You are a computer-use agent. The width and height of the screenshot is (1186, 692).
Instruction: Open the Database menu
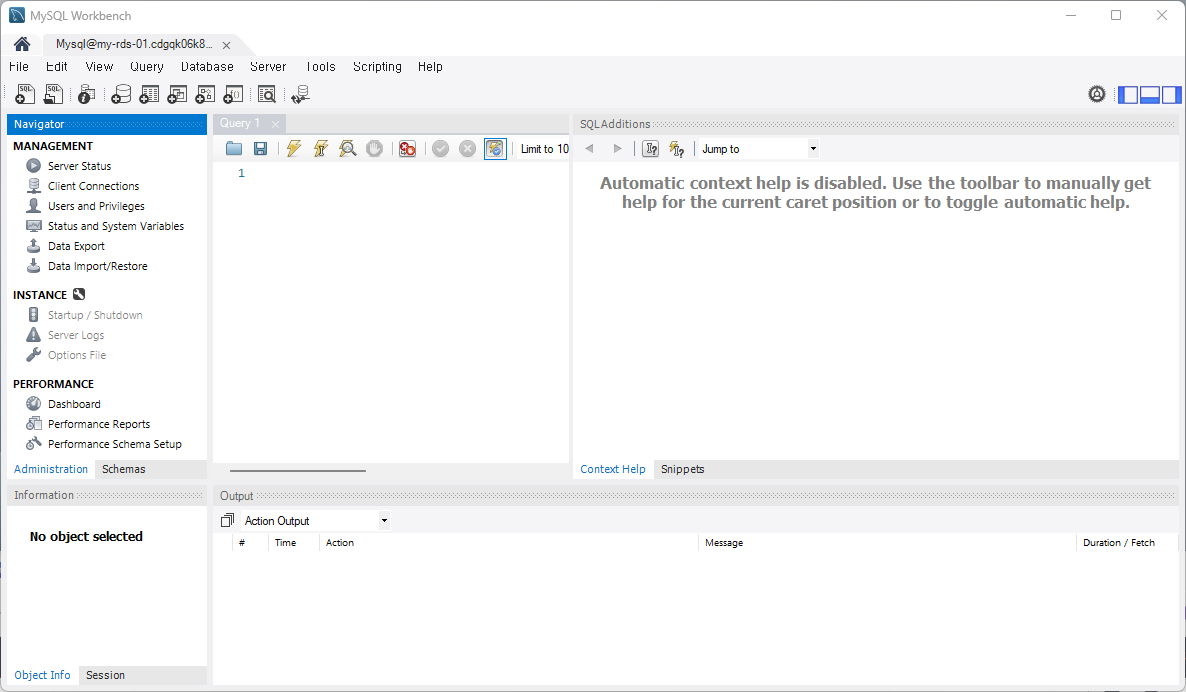point(206,67)
